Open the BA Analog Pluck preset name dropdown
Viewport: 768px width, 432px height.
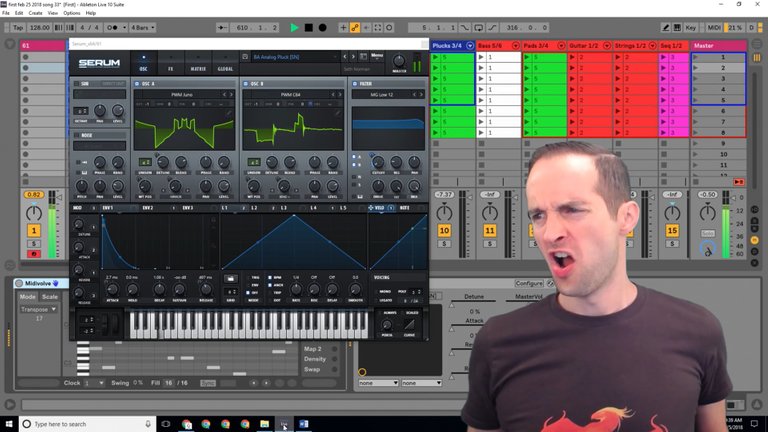coord(294,57)
